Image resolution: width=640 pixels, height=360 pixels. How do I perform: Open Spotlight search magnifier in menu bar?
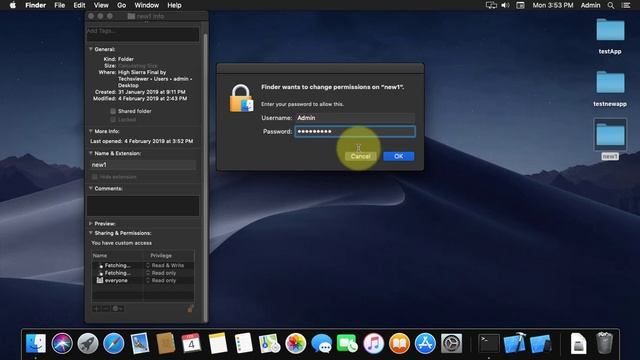611,5
